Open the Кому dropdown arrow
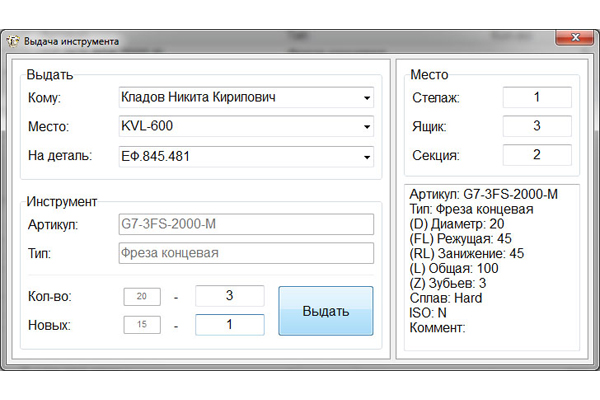This screenshot has height=400, width=600. point(367,98)
